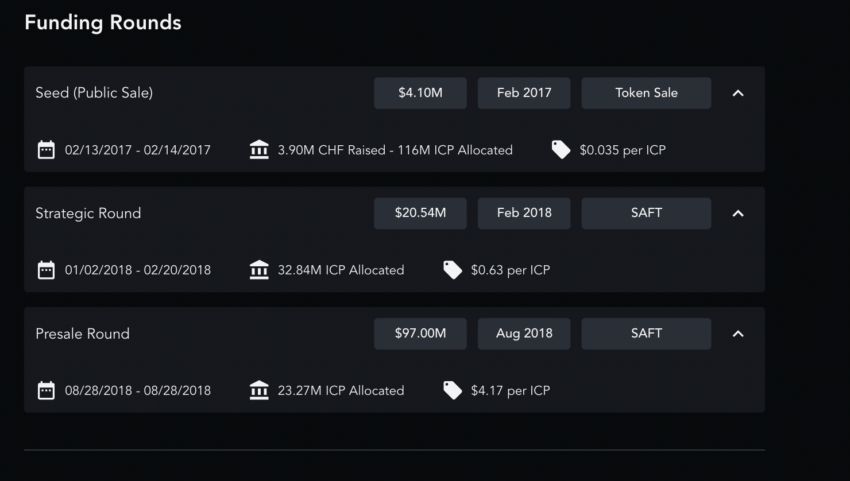Click the price tag icon beside $0.035 per ICP
Screen dimensions: 850x481
pyautogui.click(x=561, y=150)
